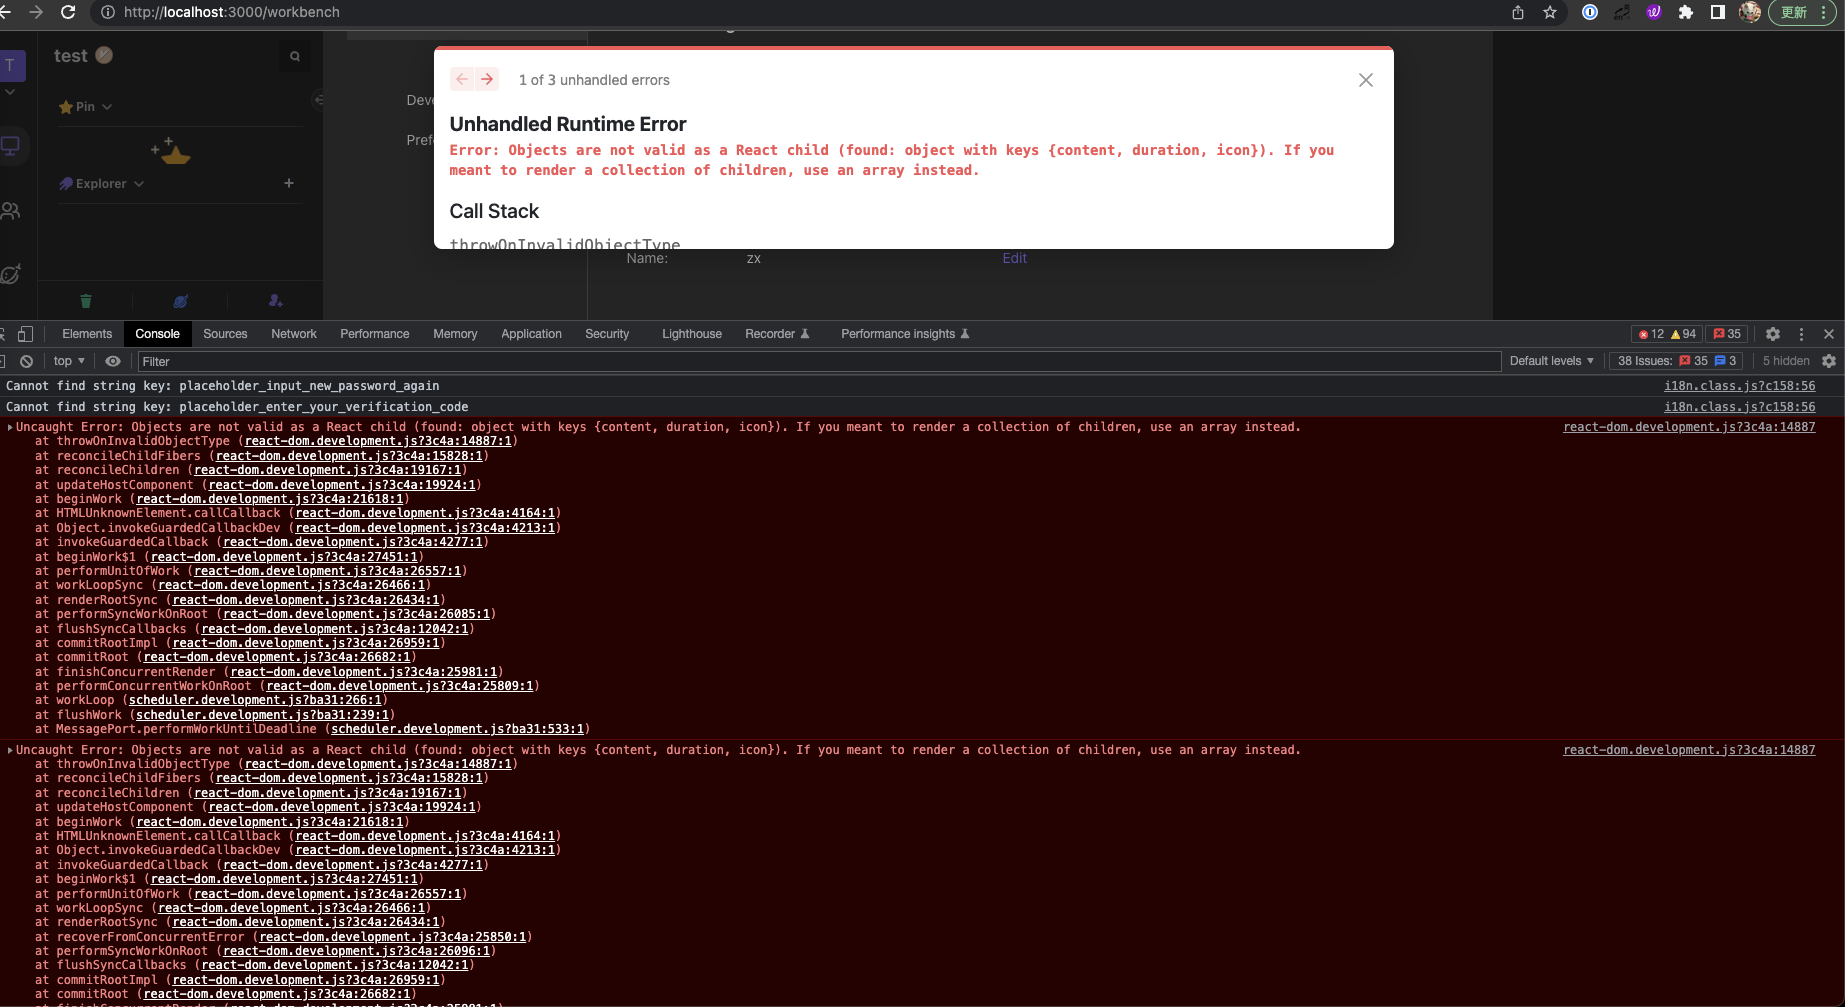Open the search icon beside the test title
This screenshot has height=1007, width=1845.
coord(294,56)
